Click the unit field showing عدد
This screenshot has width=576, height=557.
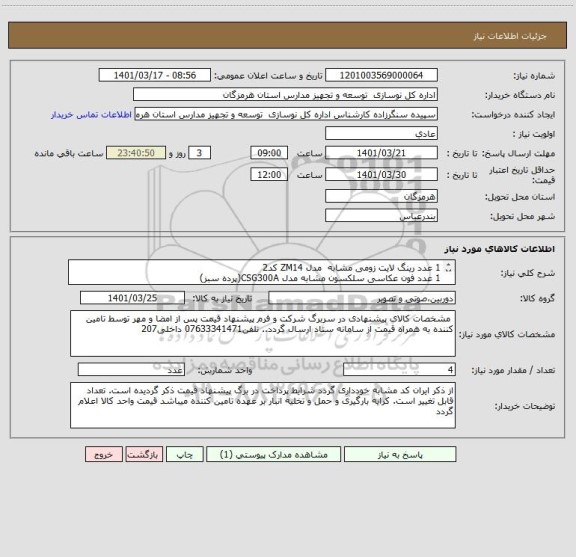tap(131, 370)
